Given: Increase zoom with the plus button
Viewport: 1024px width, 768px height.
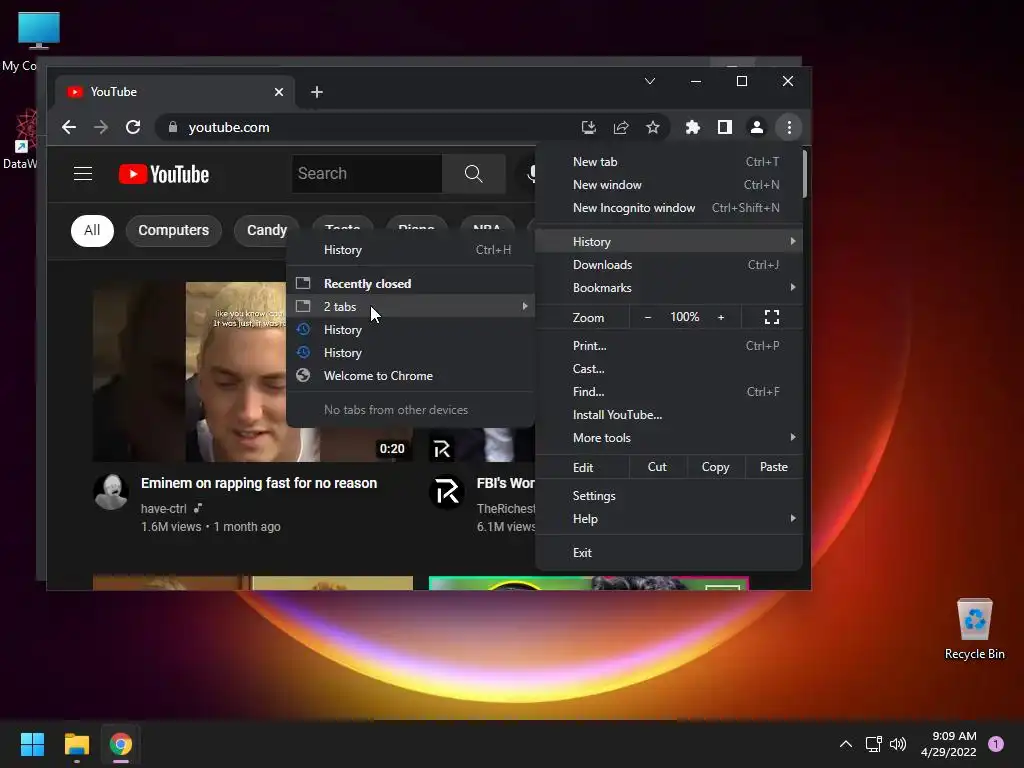Looking at the screenshot, I should 721,317.
